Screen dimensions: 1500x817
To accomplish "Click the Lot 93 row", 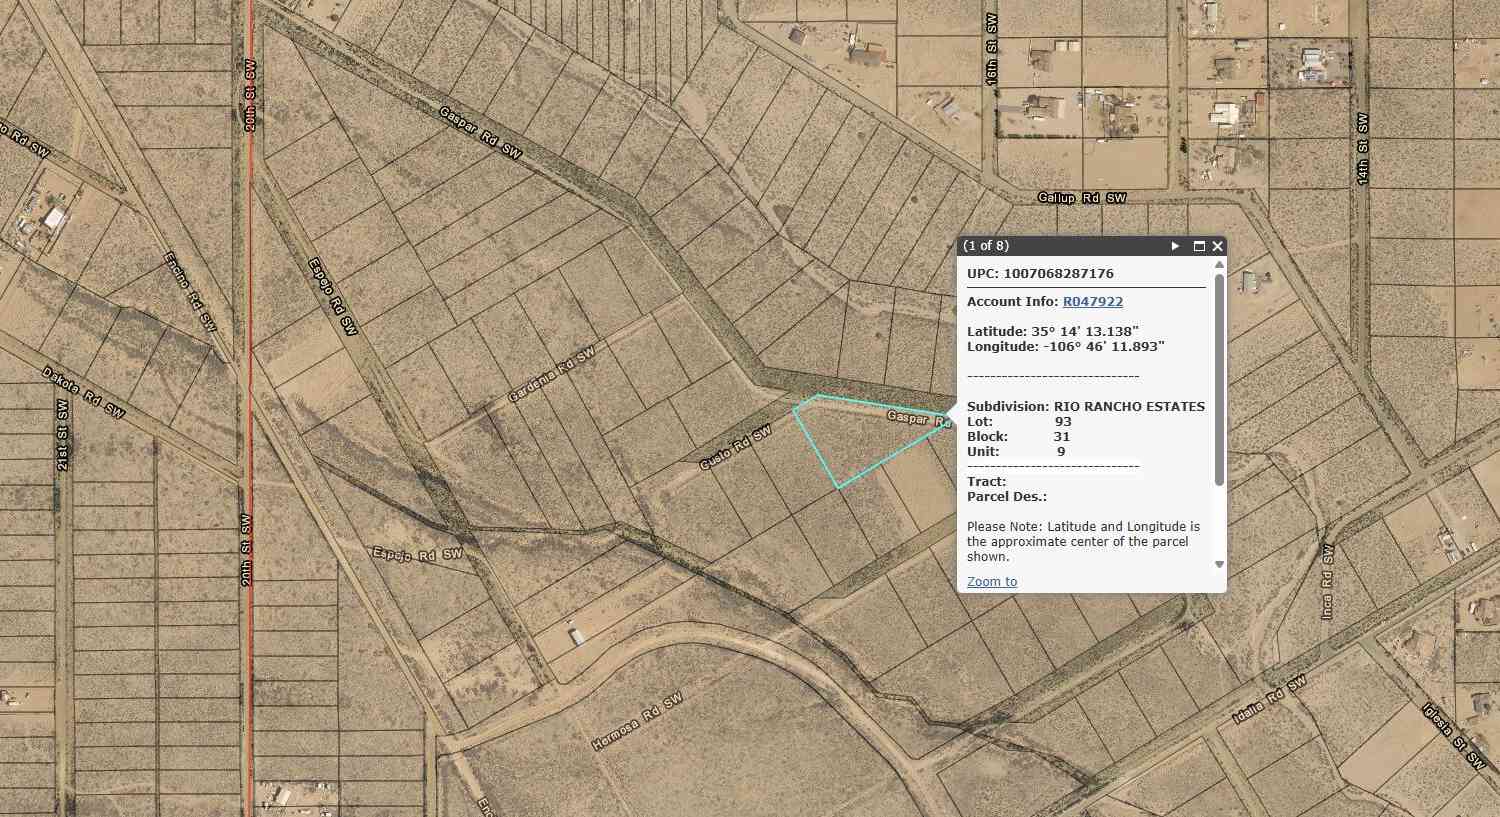I will pos(1019,421).
